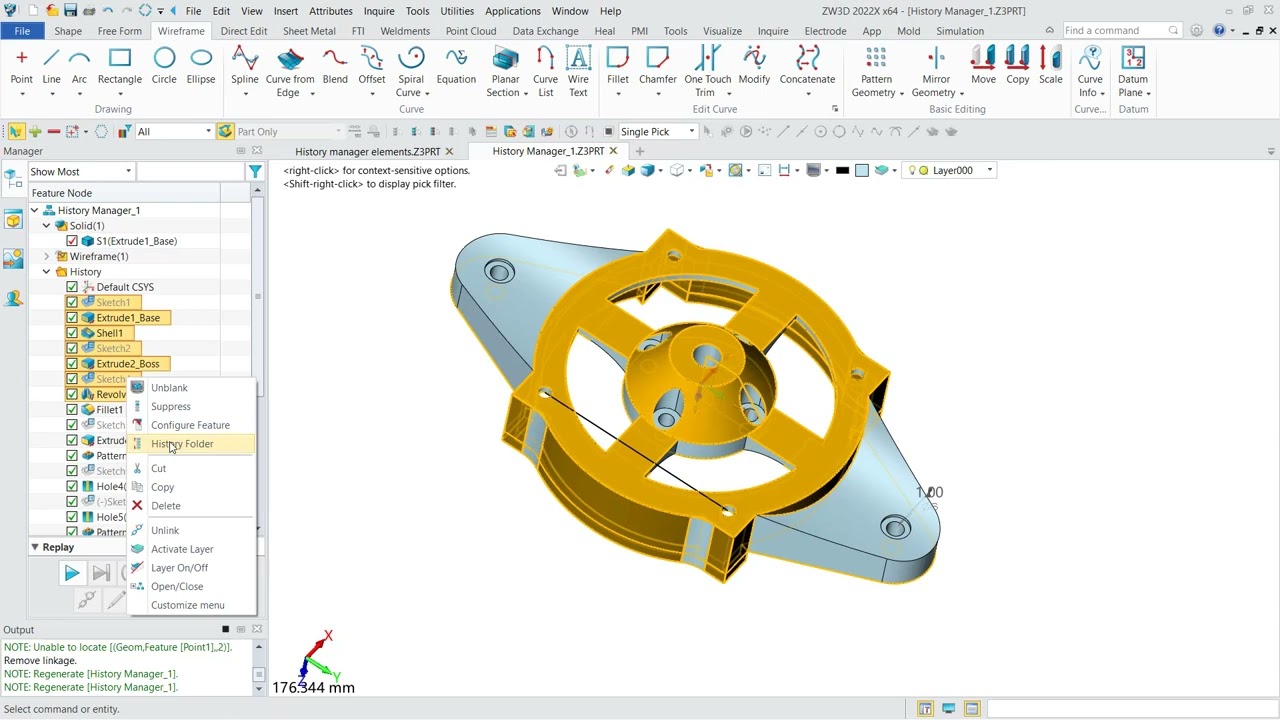Screen dimensions: 1280x720
Task: Switch to the Sheet Metal ribbon tab
Action: 309,31
